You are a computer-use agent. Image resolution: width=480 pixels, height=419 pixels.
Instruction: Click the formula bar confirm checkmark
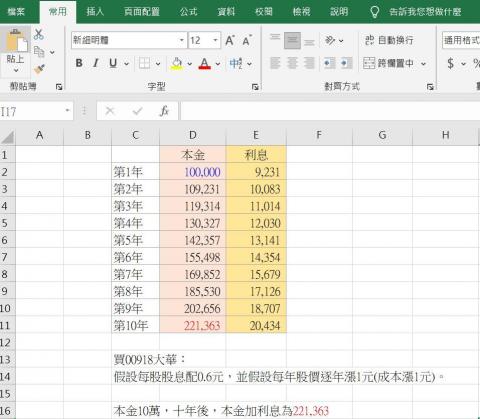(x=137, y=111)
